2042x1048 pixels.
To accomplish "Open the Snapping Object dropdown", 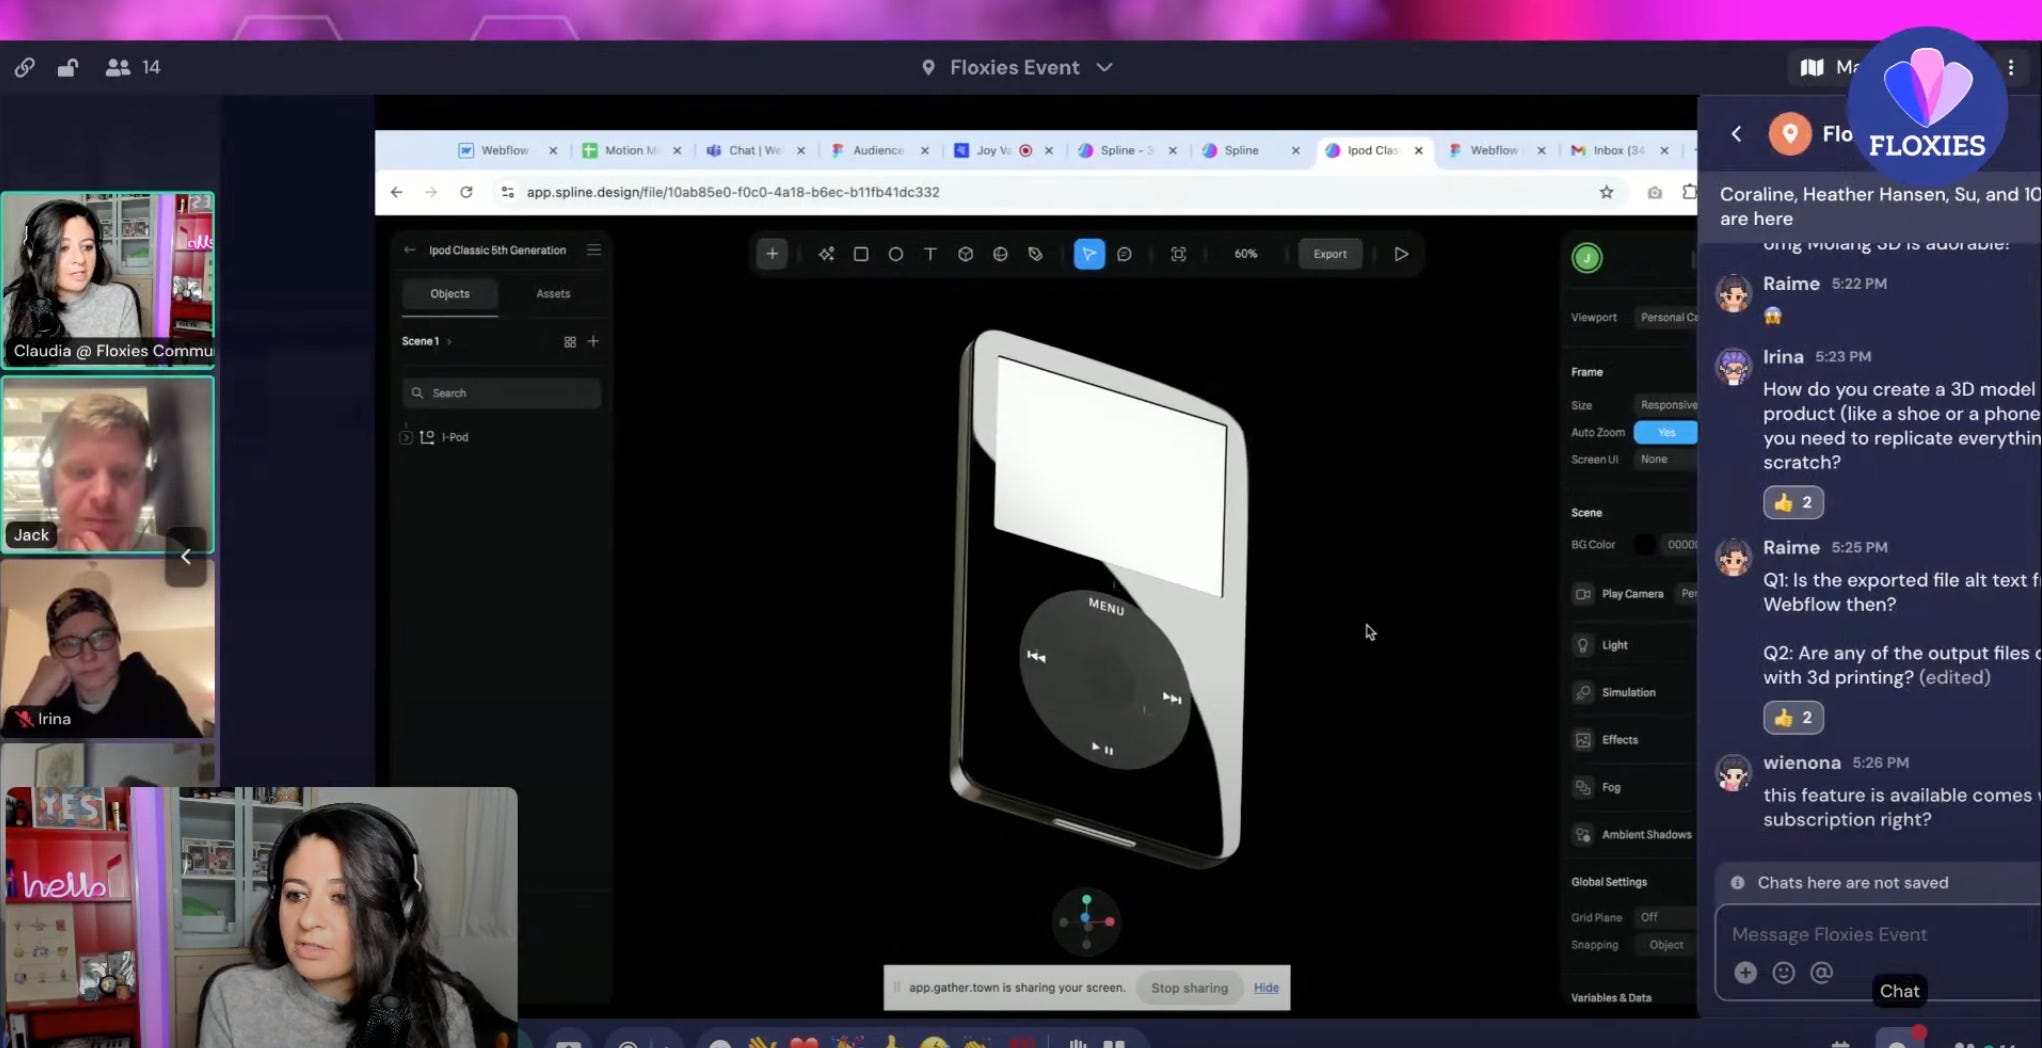I will coord(1665,945).
